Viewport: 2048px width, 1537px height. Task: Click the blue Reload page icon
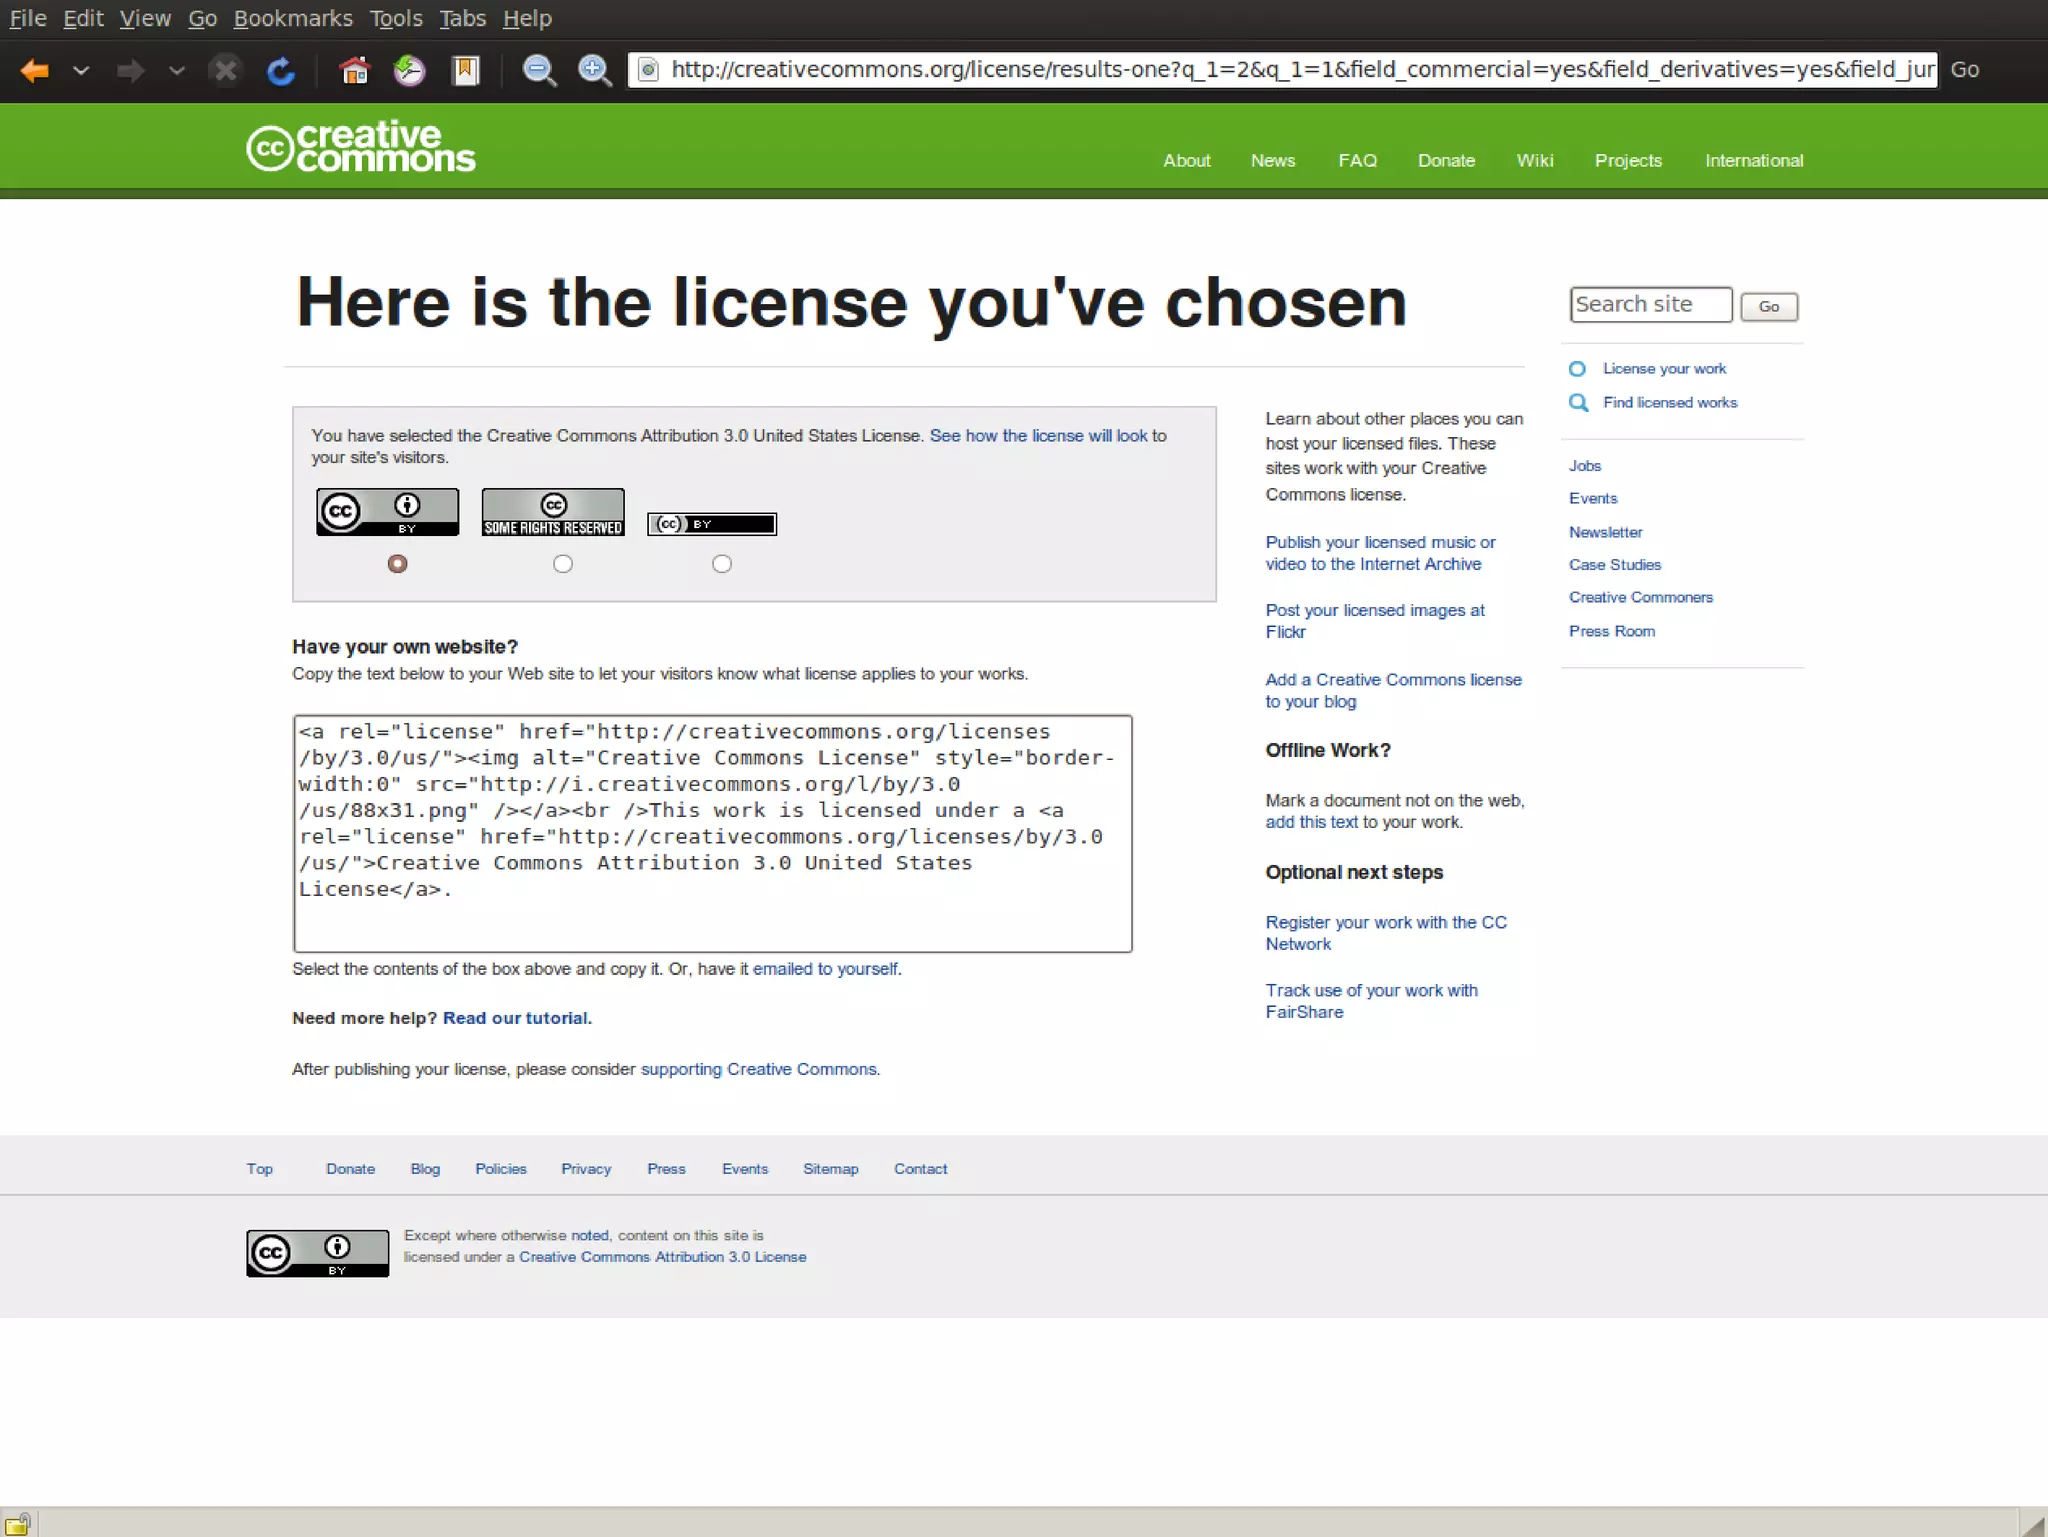(x=281, y=70)
